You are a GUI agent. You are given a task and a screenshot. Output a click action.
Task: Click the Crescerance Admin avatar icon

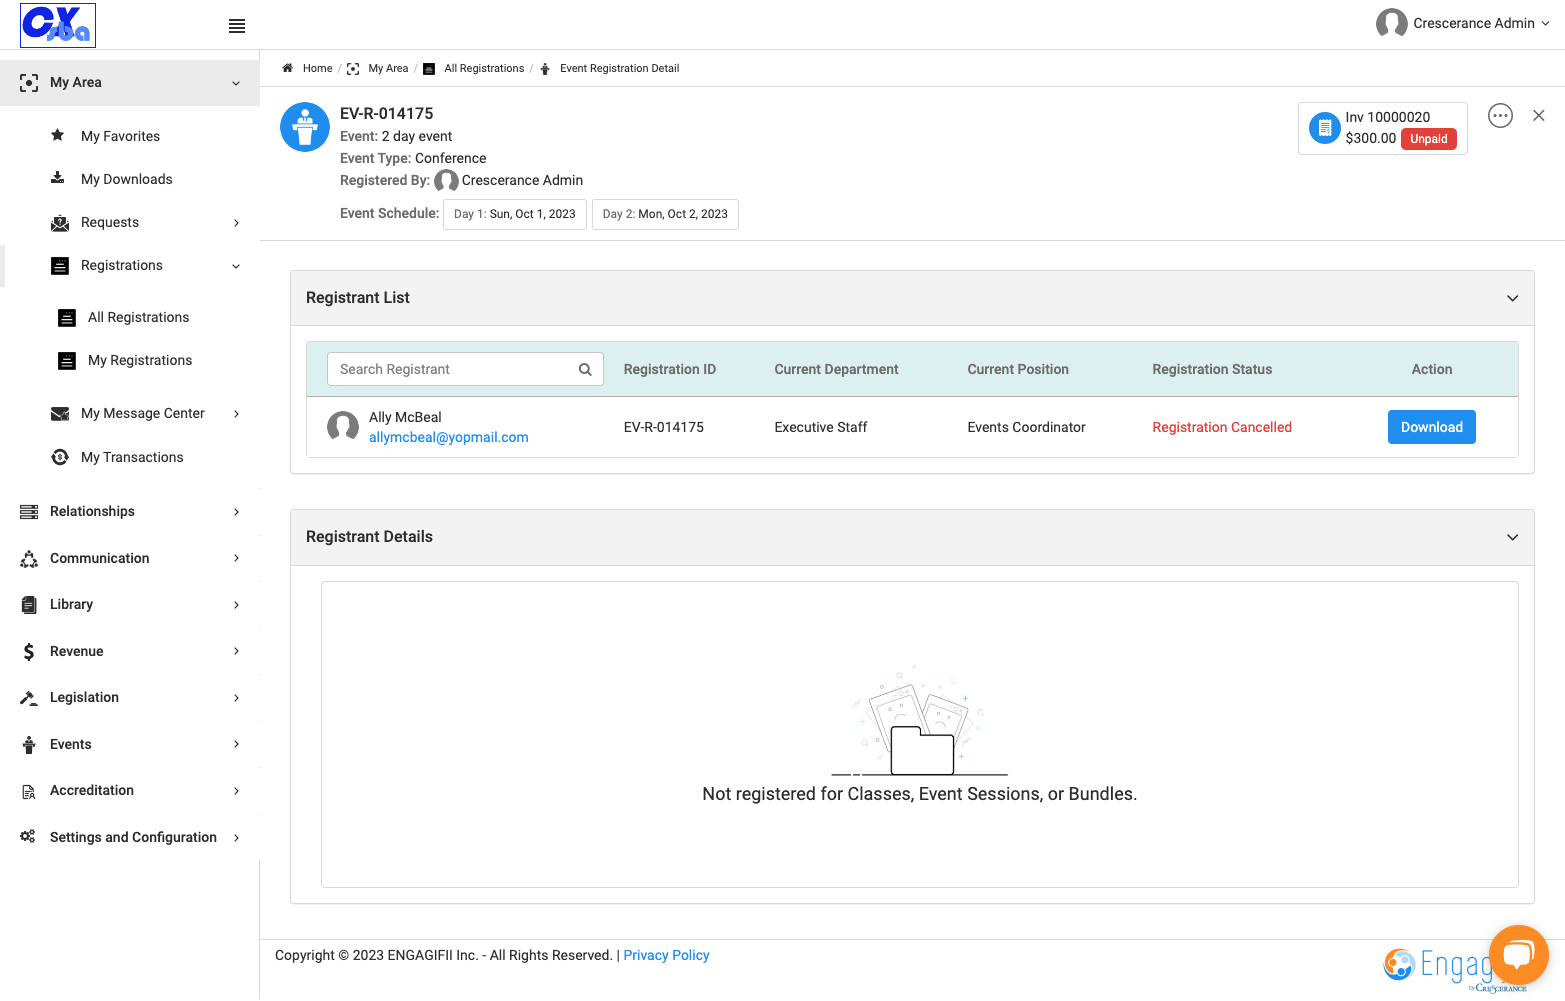[x=1391, y=23]
